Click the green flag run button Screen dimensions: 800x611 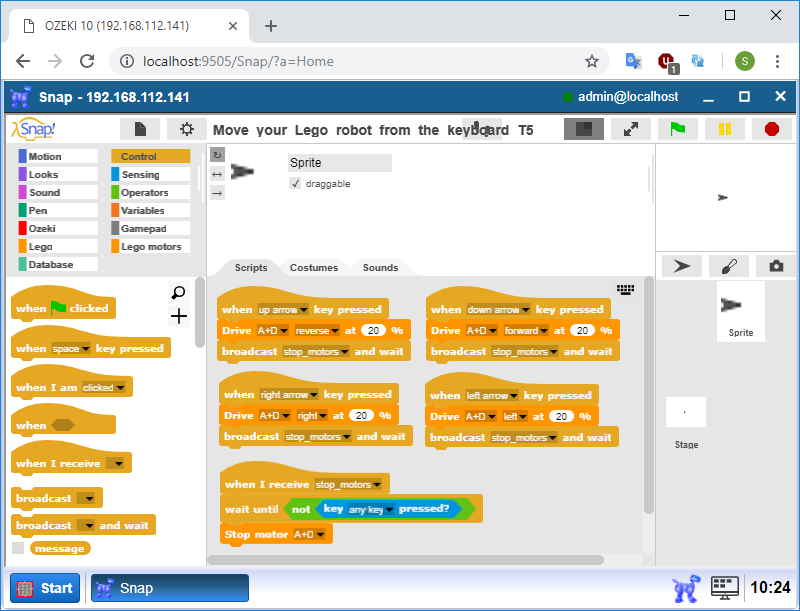click(x=678, y=129)
